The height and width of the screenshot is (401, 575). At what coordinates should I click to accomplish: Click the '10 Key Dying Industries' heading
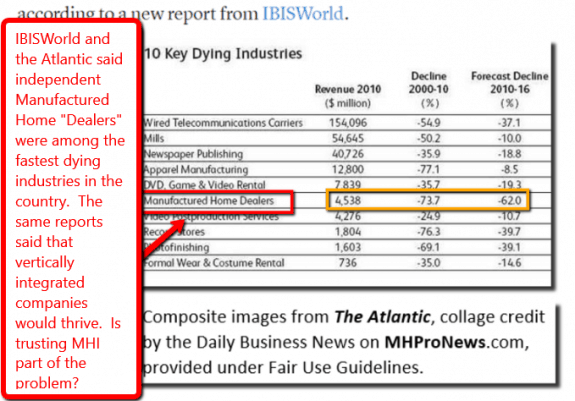[223, 54]
